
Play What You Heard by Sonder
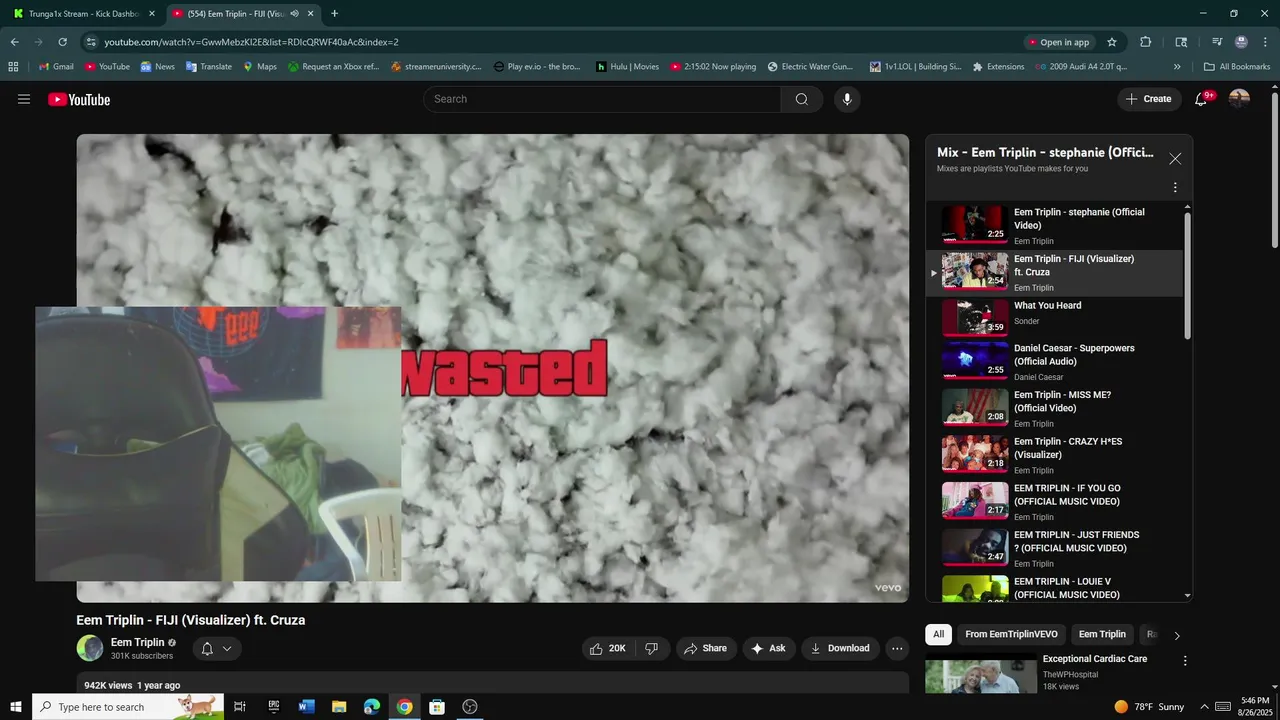pyautogui.click(x=1055, y=318)
